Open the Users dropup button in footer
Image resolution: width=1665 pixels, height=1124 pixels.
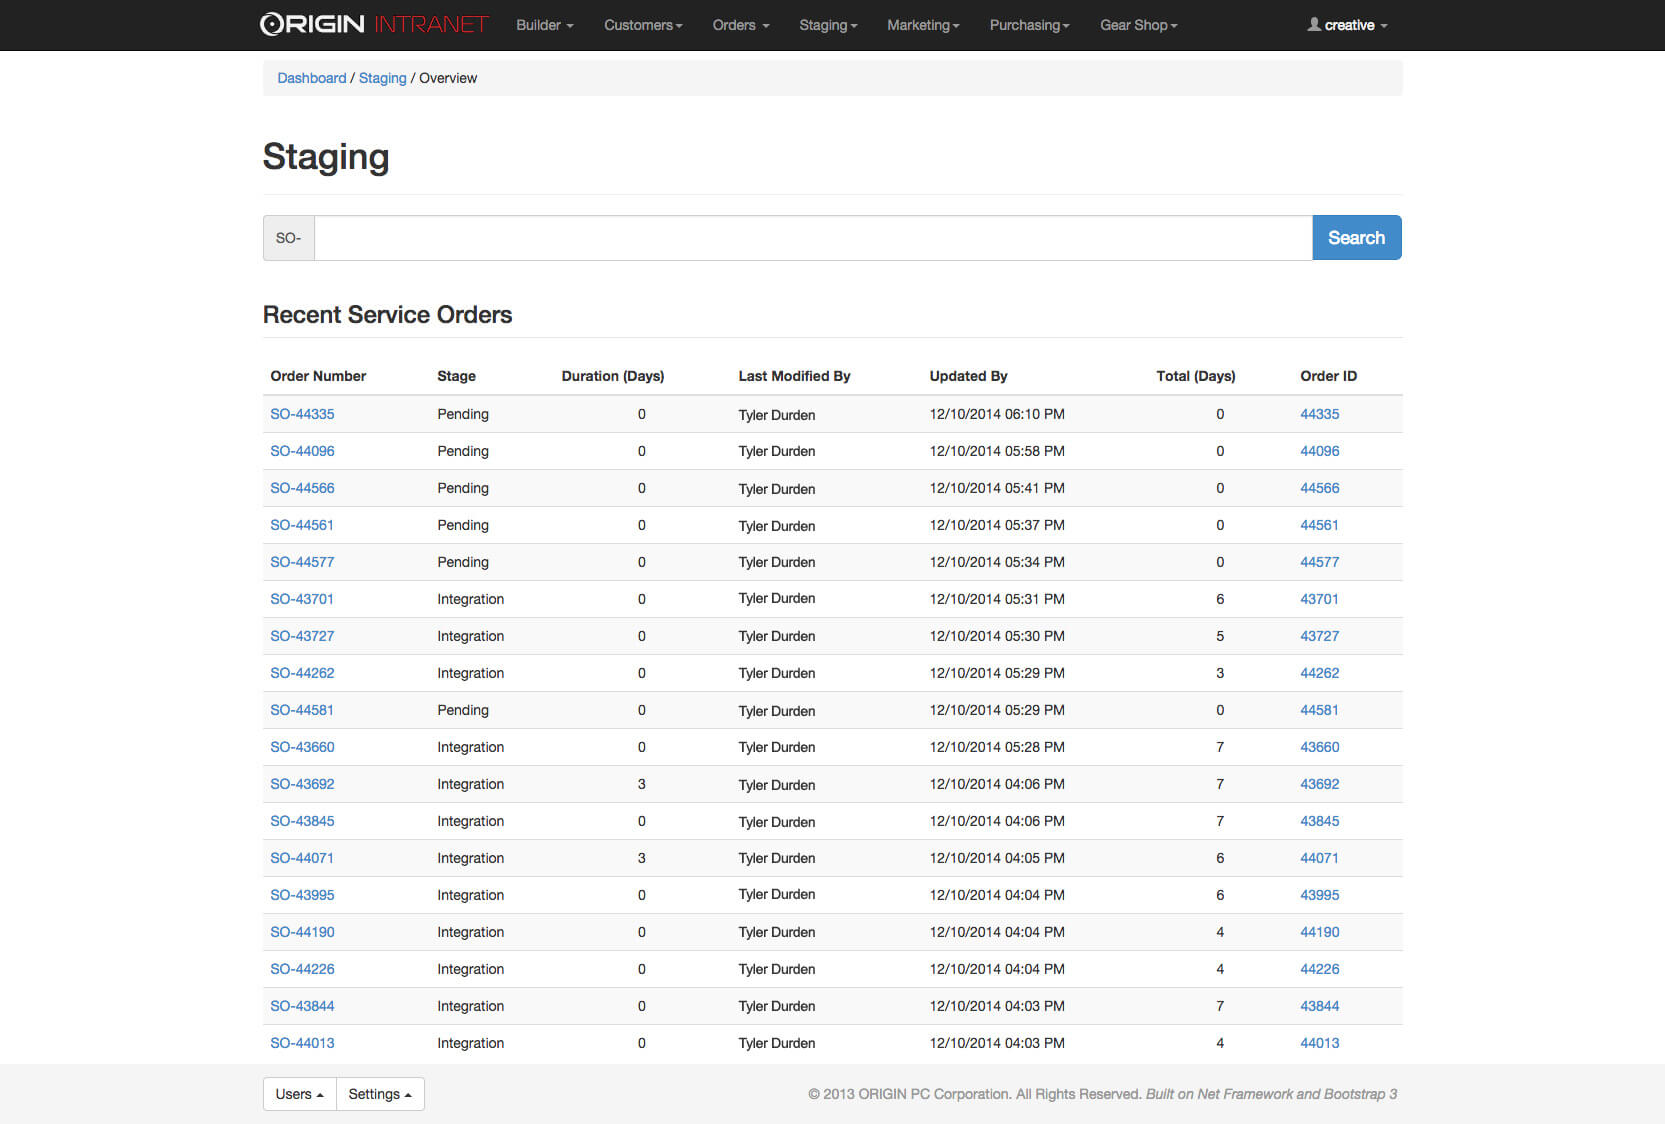point(299,1094)
